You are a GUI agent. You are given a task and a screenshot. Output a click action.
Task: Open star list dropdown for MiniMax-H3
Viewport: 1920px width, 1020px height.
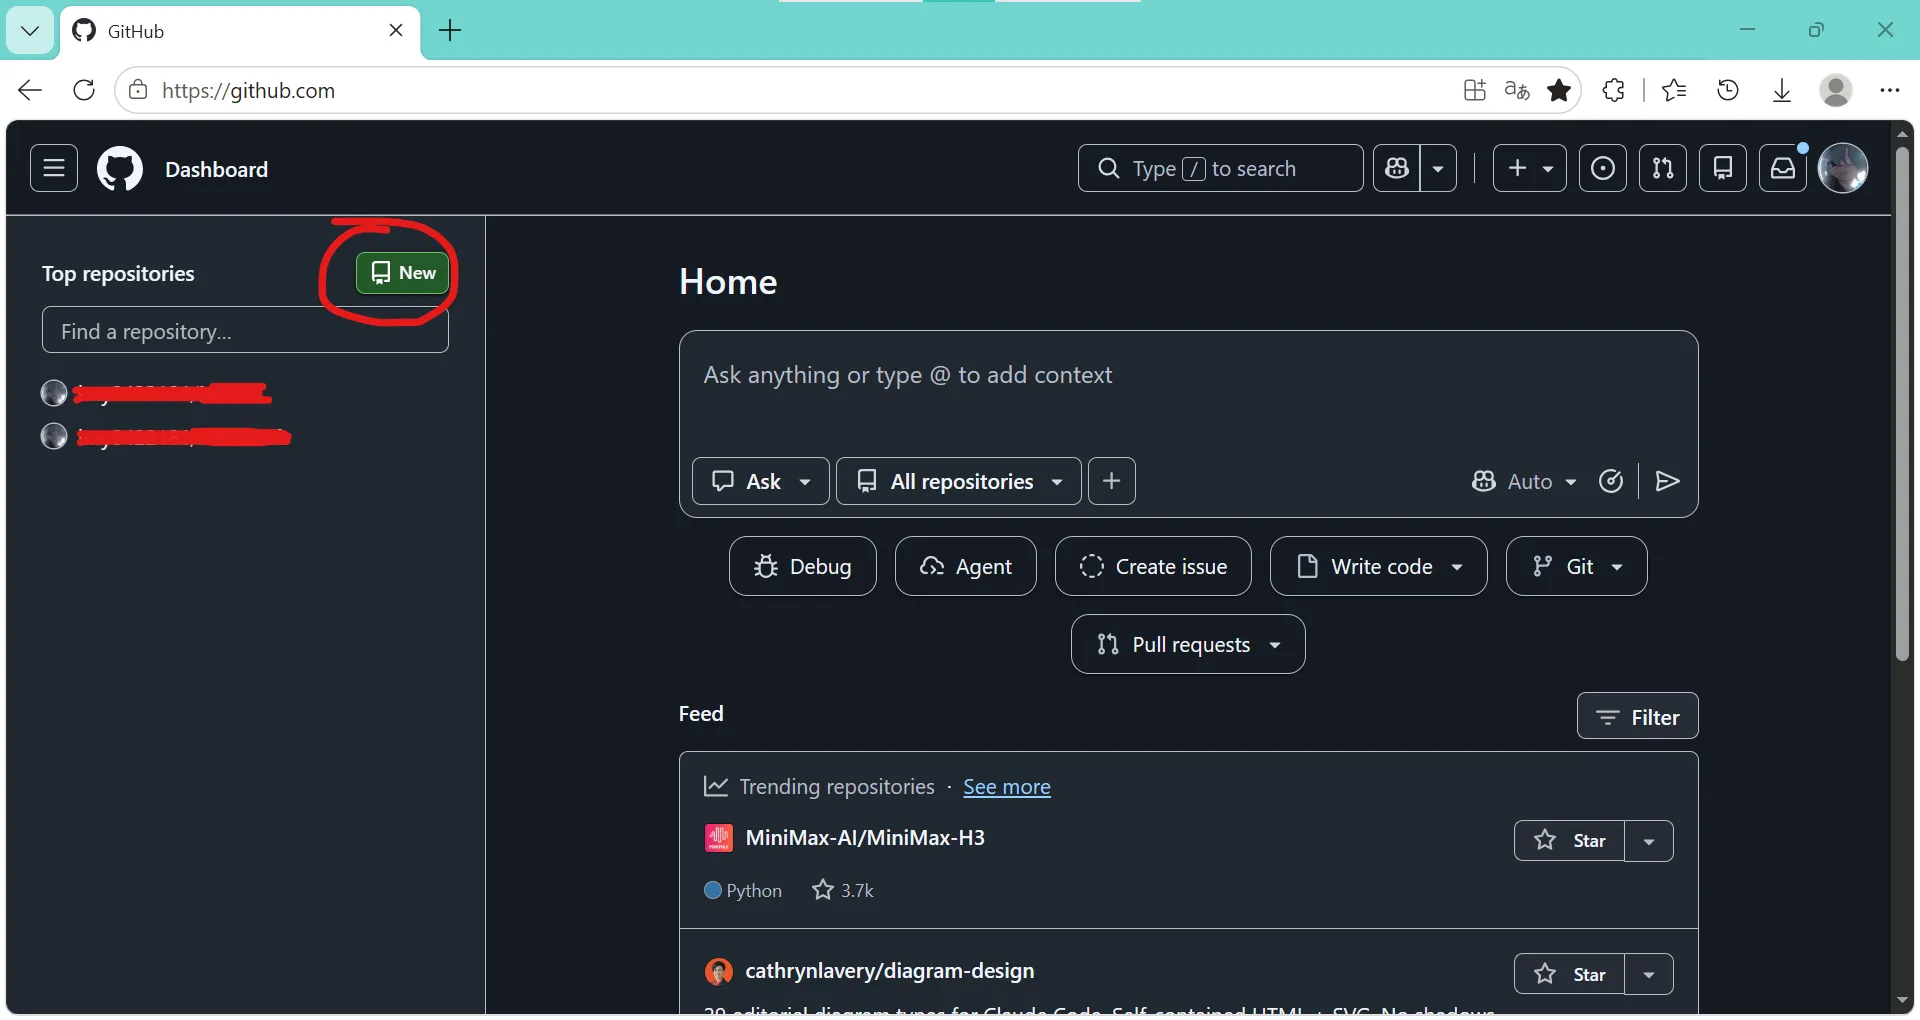click(1649, 840)
